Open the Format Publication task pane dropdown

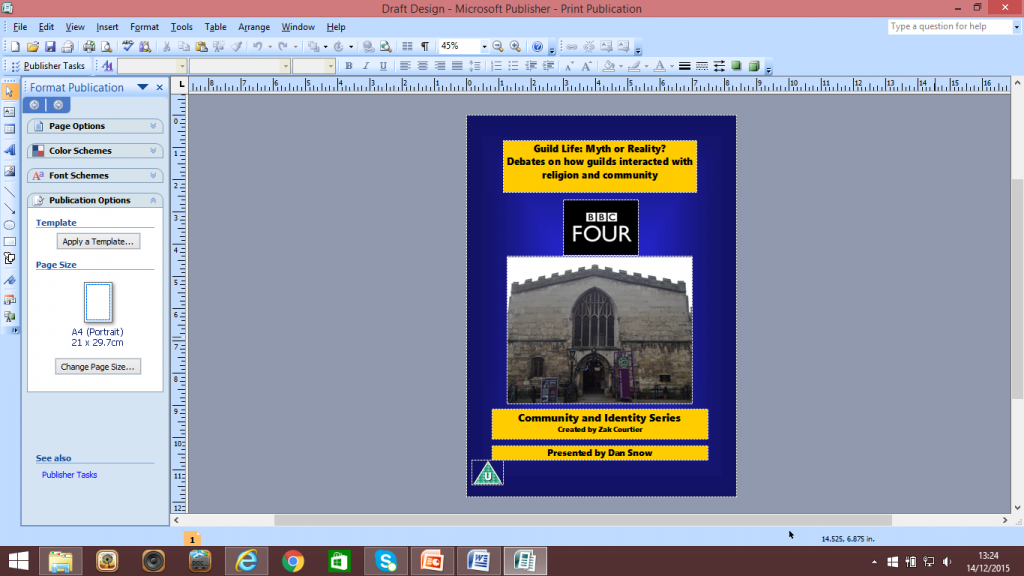click(142, 87)
